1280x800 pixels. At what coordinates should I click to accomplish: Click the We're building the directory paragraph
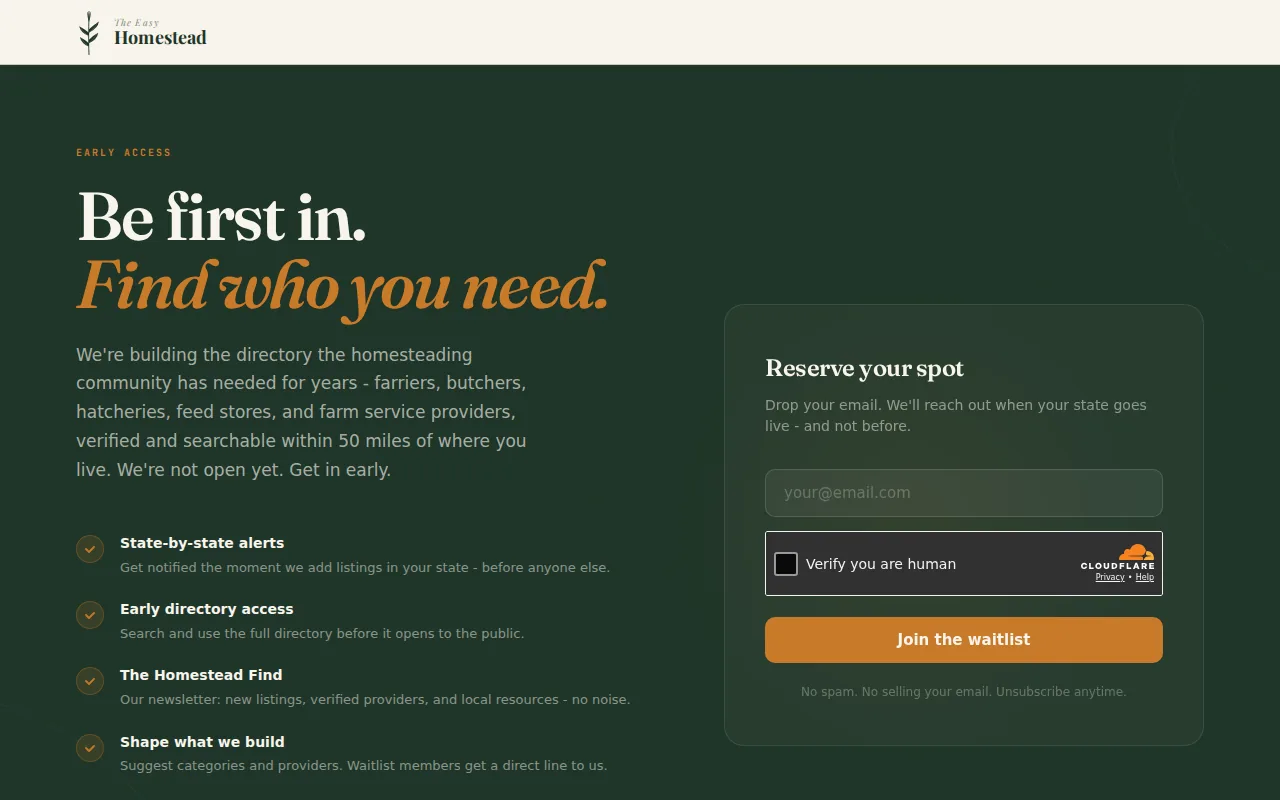point(301,412)
